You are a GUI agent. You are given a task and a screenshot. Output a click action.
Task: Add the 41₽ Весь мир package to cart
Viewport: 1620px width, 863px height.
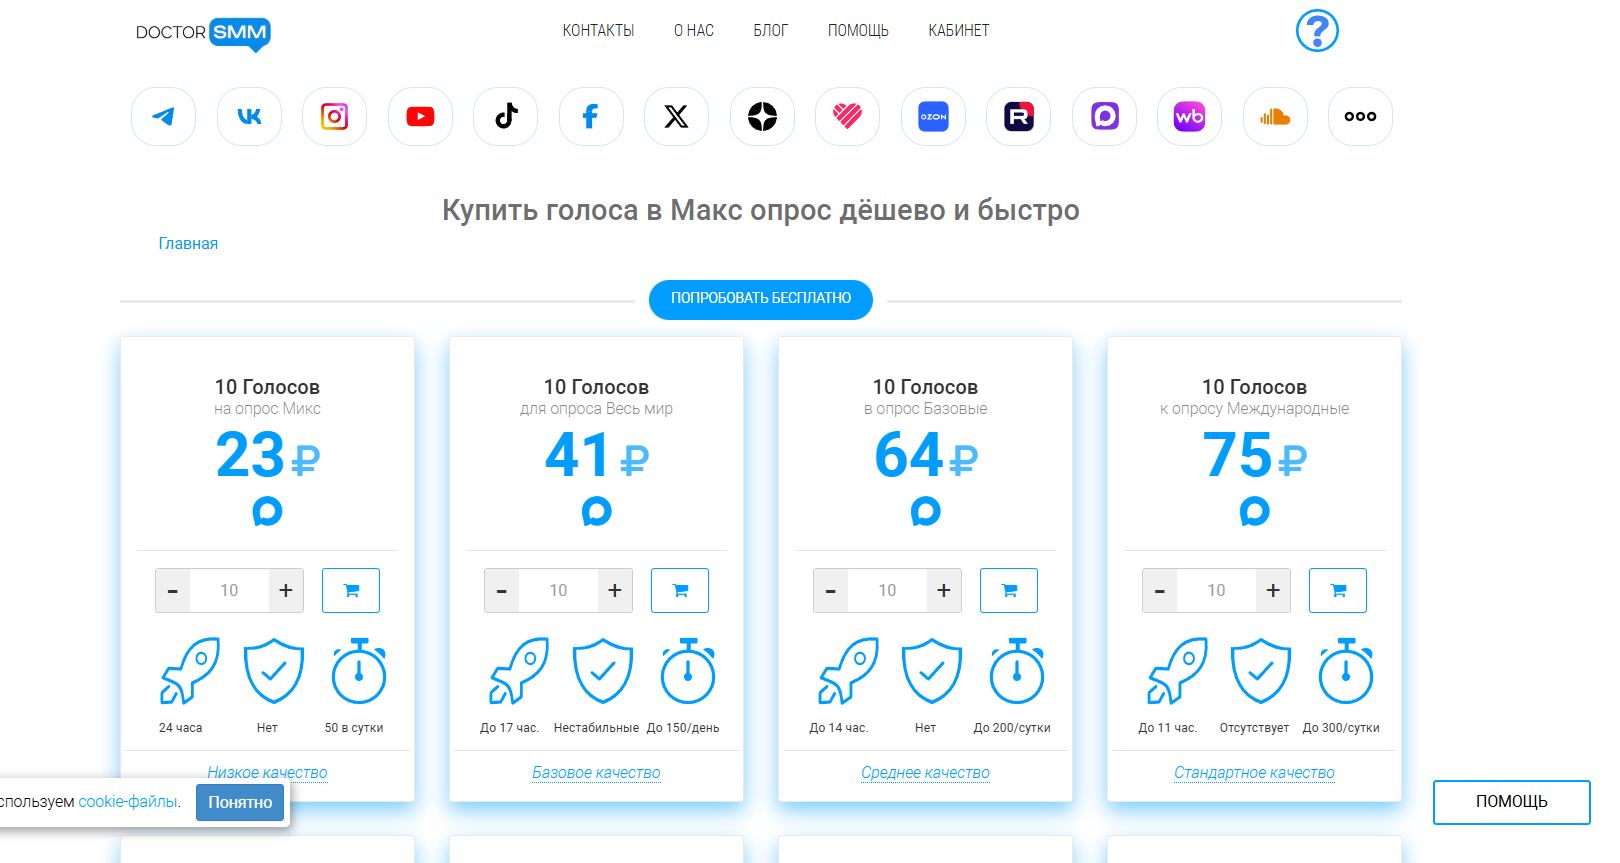(680, 590)
